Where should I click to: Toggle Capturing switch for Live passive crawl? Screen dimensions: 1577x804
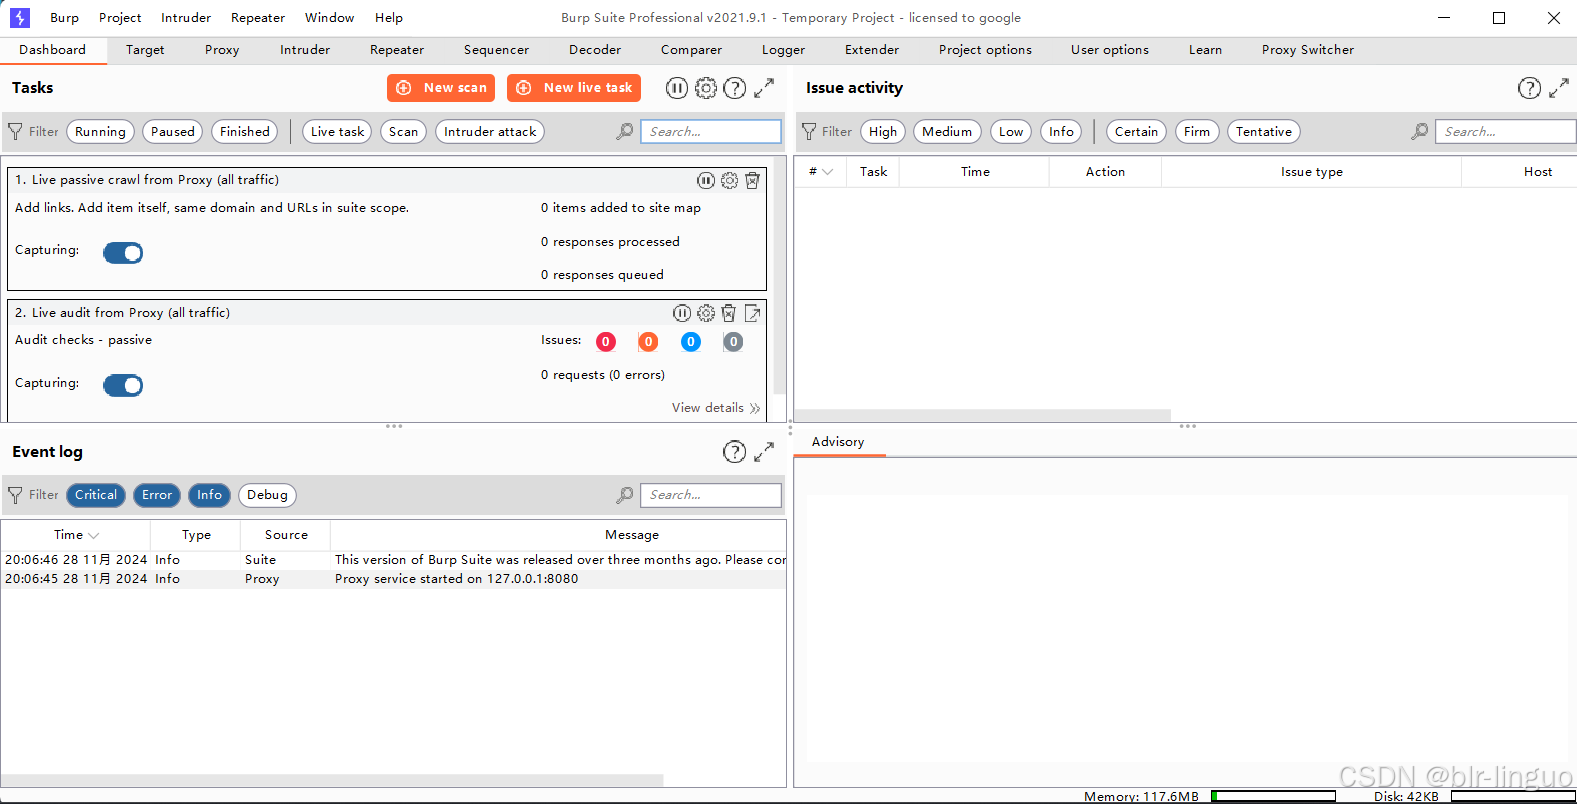(x=123, y=253)
